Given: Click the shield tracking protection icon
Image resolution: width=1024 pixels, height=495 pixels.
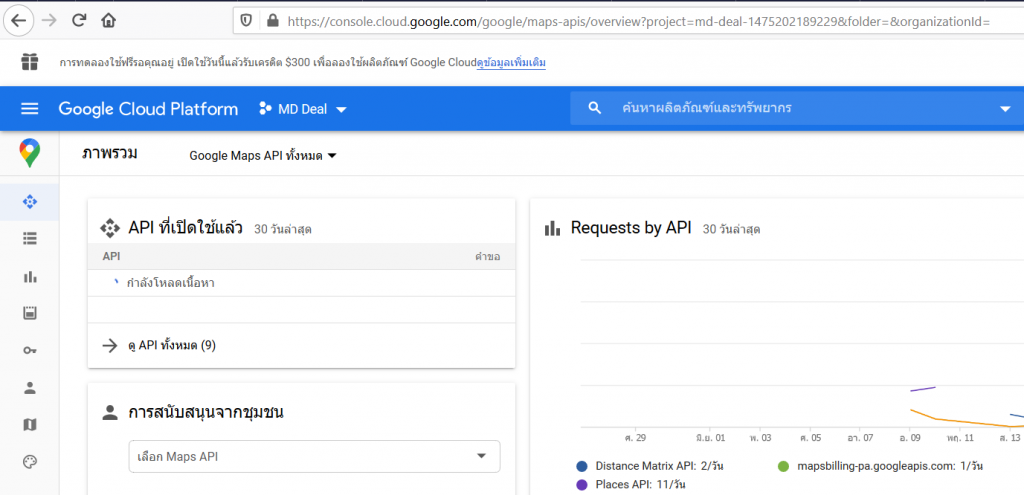Looking at the screenshot, I should pyautogui.click(x=246, y=21).
